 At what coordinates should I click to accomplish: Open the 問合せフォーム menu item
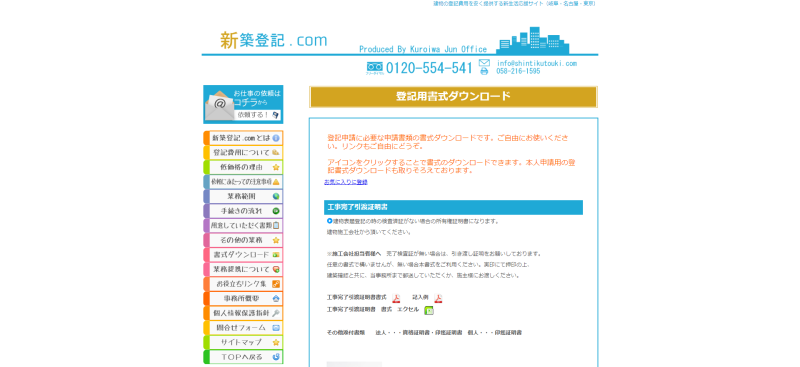point(243,328)
